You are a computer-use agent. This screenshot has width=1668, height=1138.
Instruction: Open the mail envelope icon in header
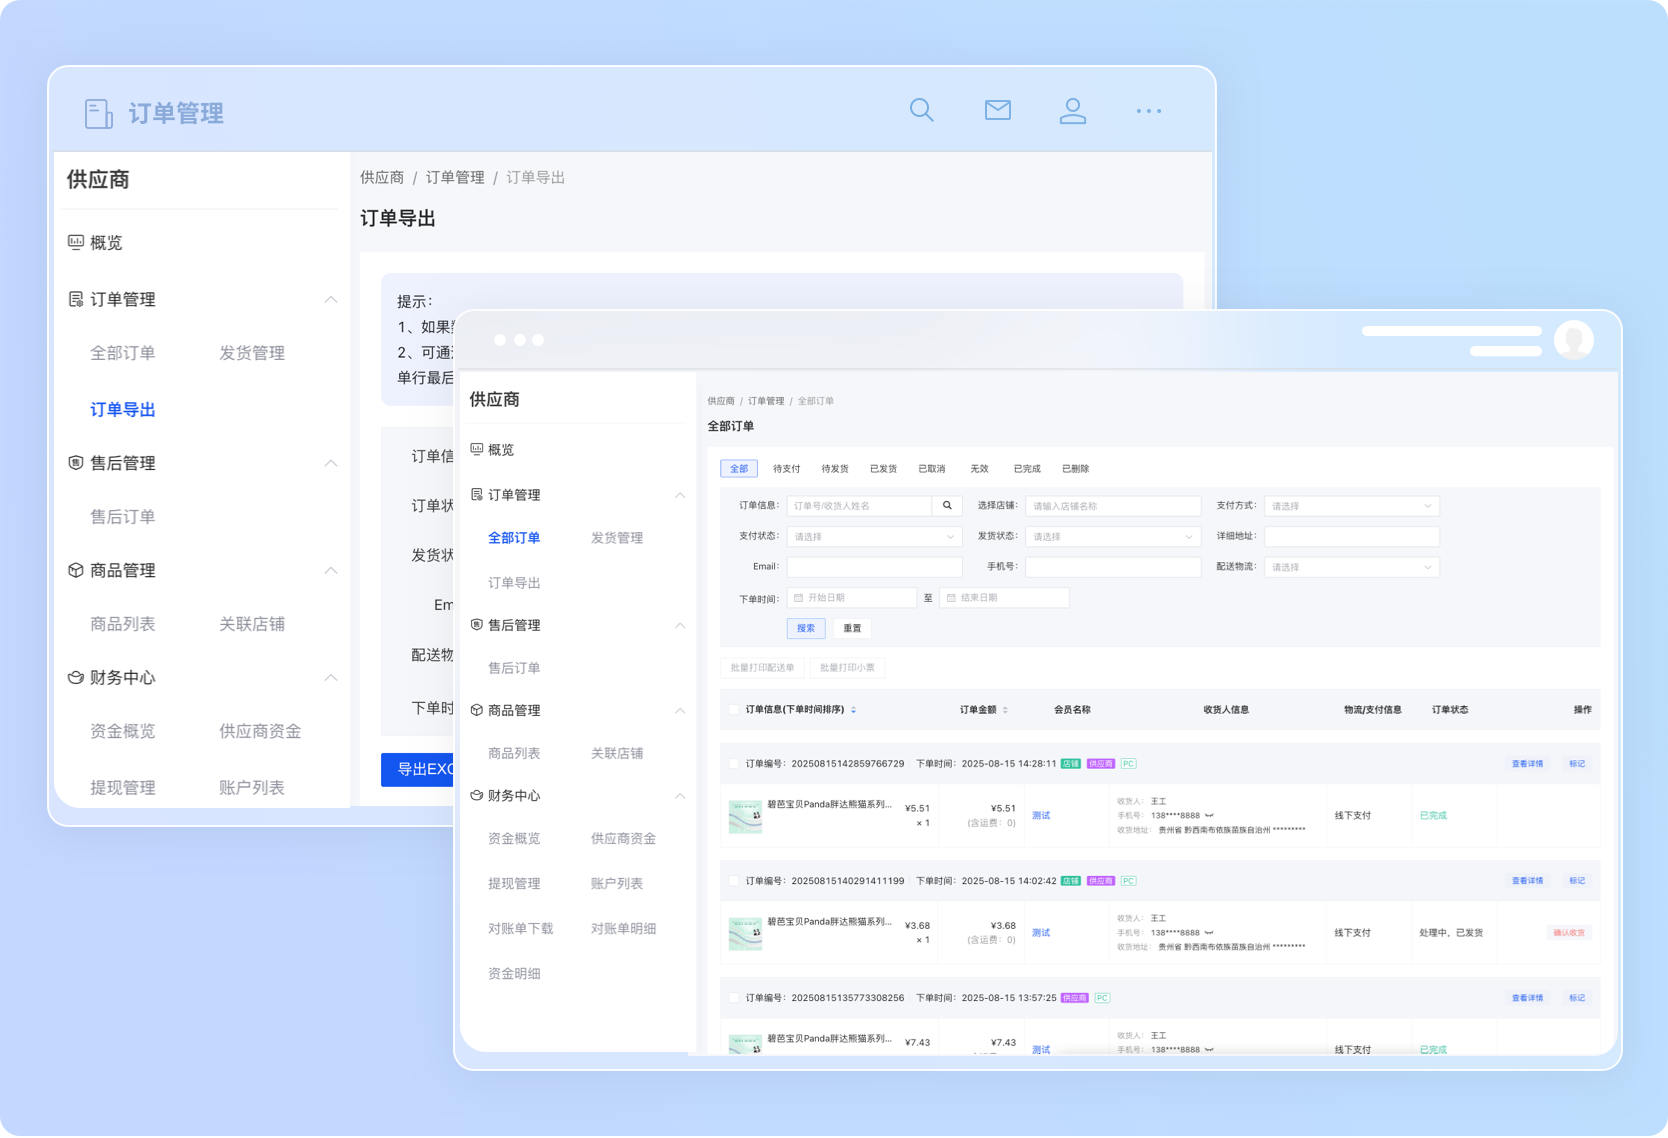[997, 110]
